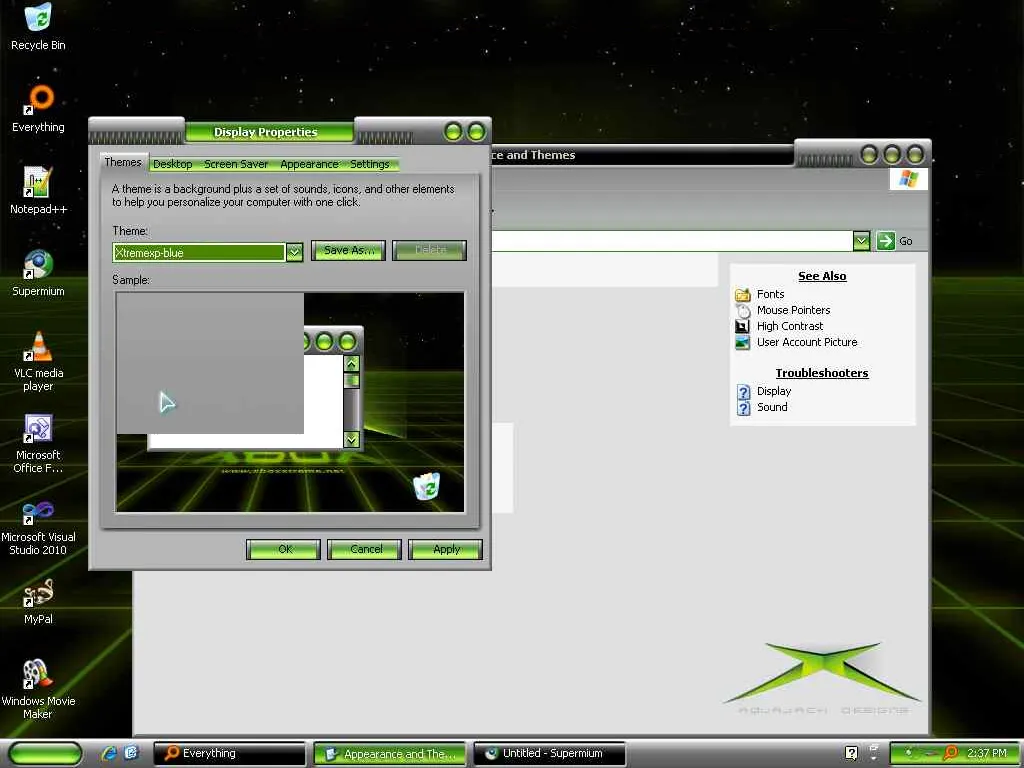Click the Windows flag logo in window
The image size is (1024, 768).
pos(908,178)
